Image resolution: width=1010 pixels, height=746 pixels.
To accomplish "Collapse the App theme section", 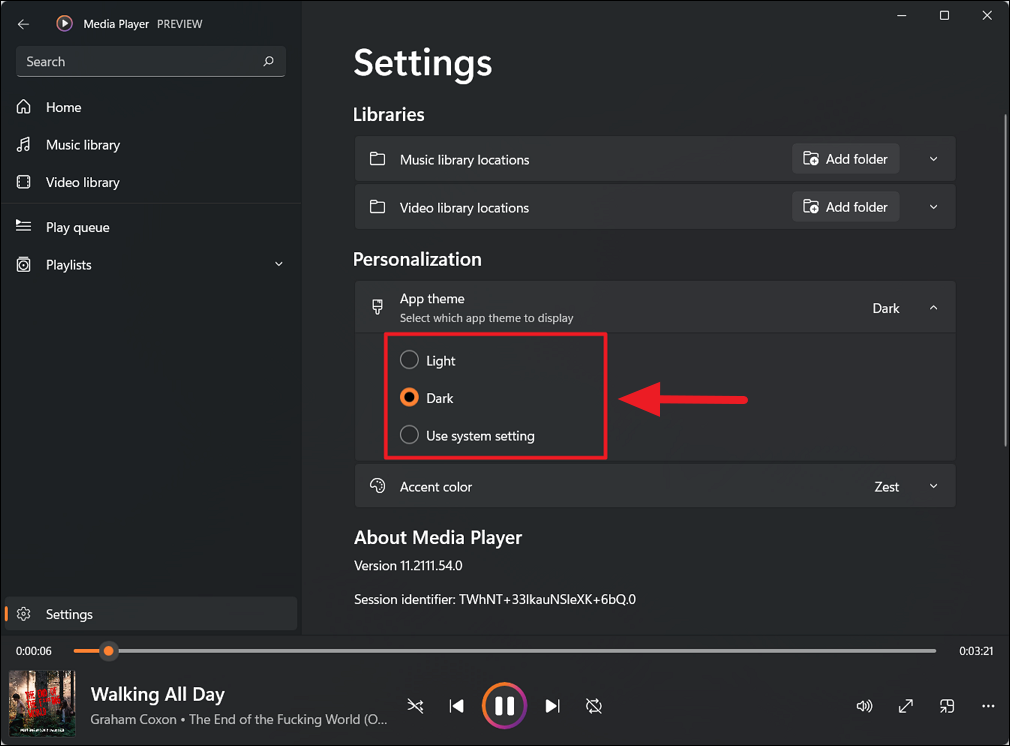I will 933,308.
